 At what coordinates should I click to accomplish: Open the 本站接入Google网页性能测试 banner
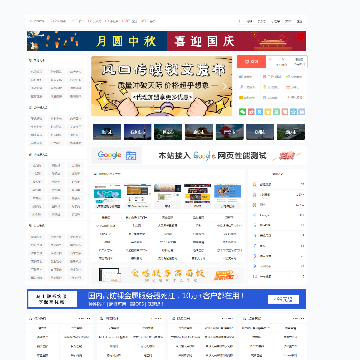coord(199,155)
